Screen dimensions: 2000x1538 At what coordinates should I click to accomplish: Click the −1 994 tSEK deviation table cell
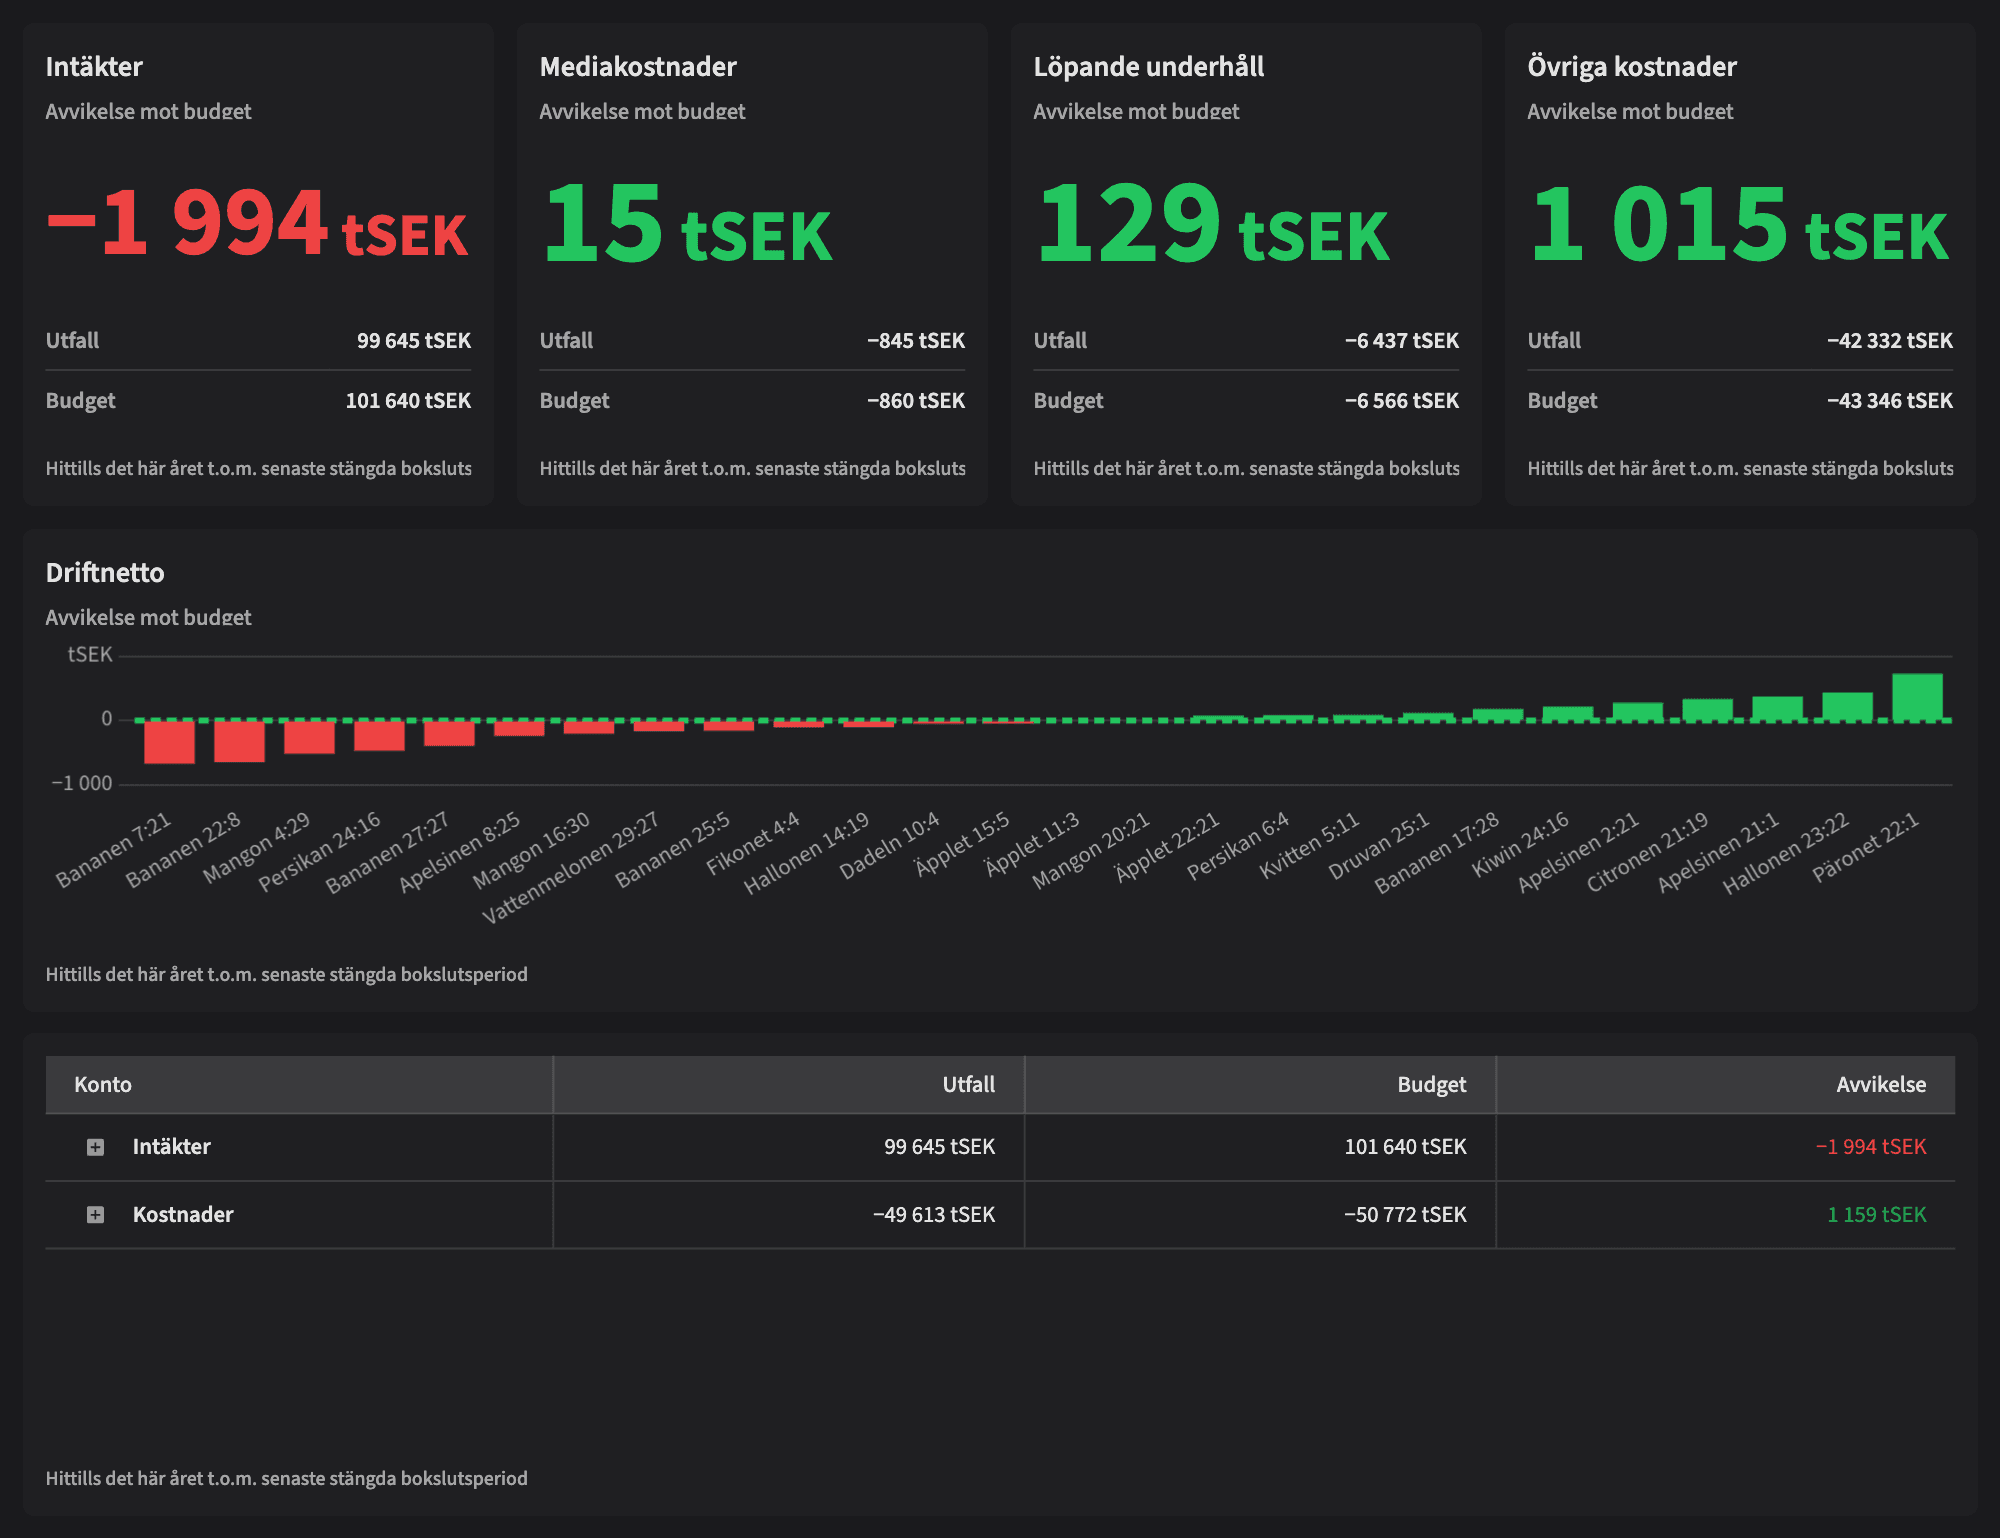pyautogui.click(x=1870, y=1147)
